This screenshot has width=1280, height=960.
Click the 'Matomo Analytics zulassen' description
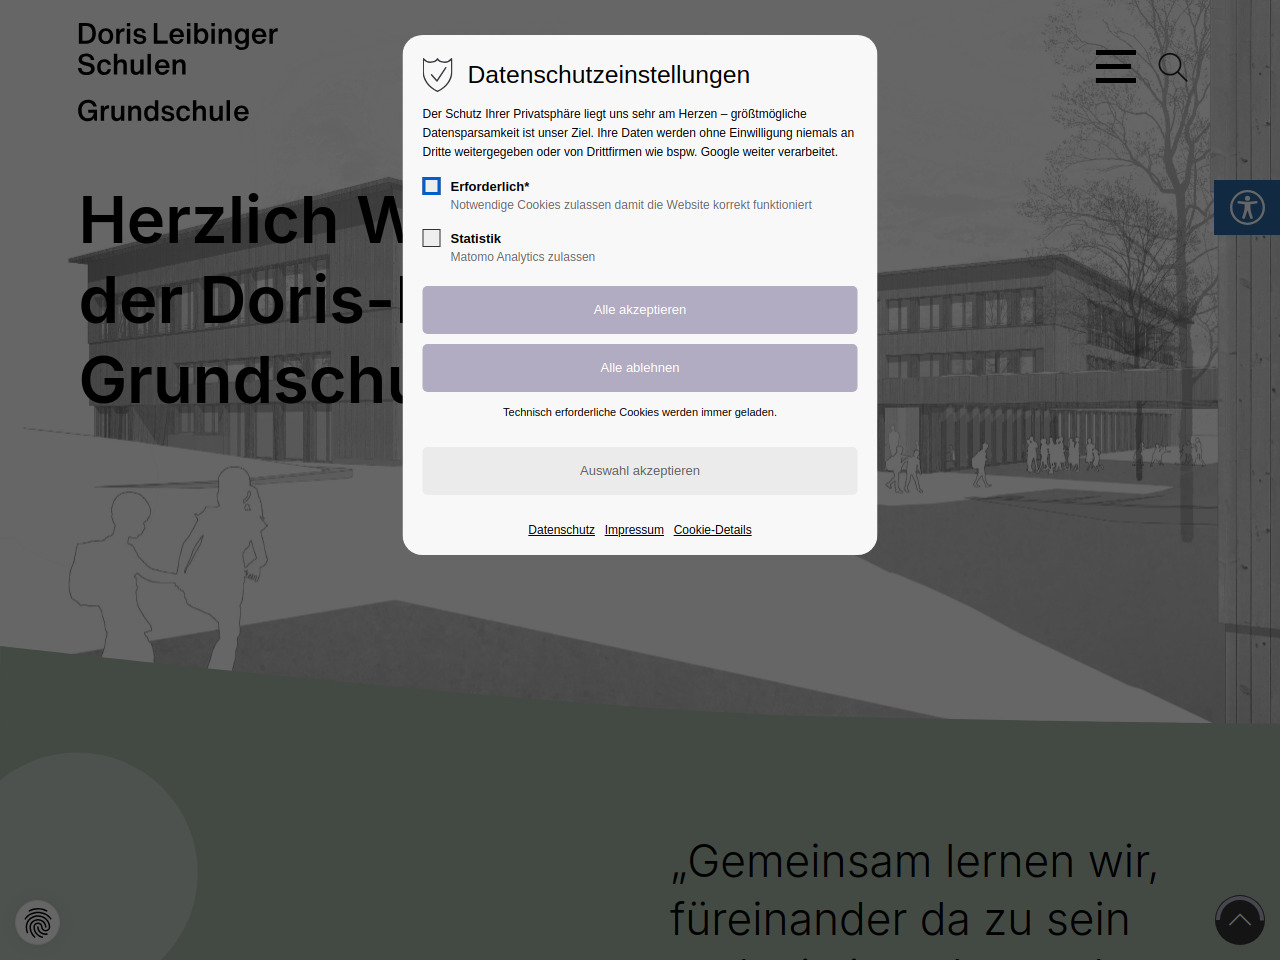[522, 257]
